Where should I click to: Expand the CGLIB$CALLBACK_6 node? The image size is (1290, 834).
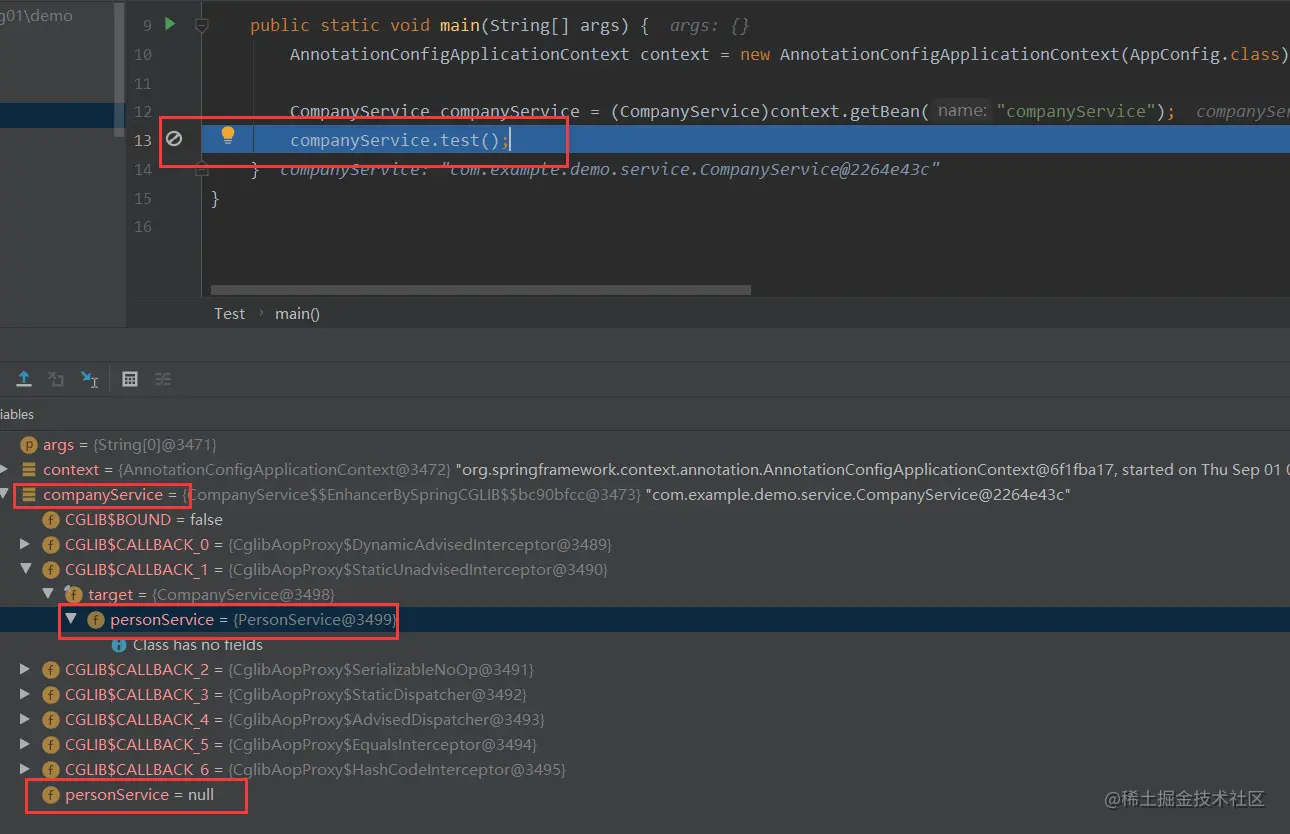[x=26, y=770]
